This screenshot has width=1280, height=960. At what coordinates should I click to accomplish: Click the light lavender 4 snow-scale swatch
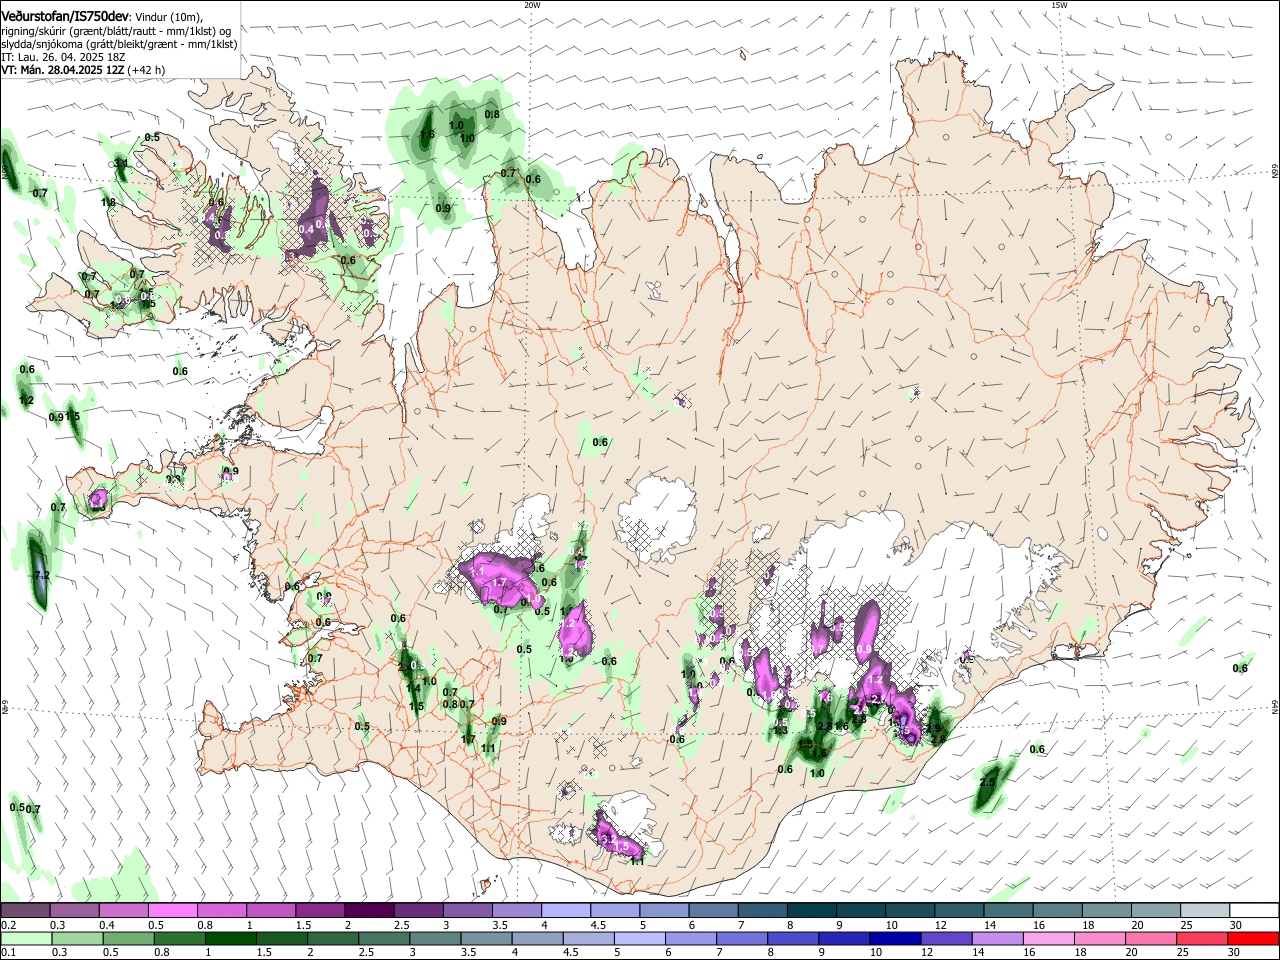(566, 911)
